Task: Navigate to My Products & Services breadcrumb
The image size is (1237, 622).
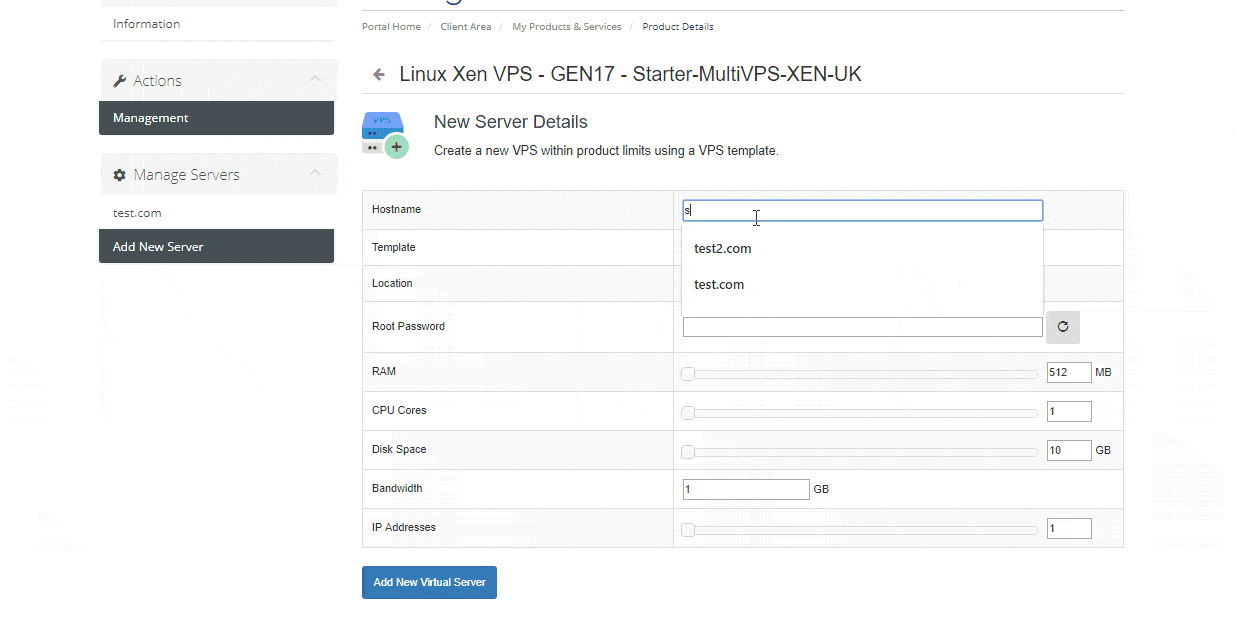Action: [x=566, y=27]
